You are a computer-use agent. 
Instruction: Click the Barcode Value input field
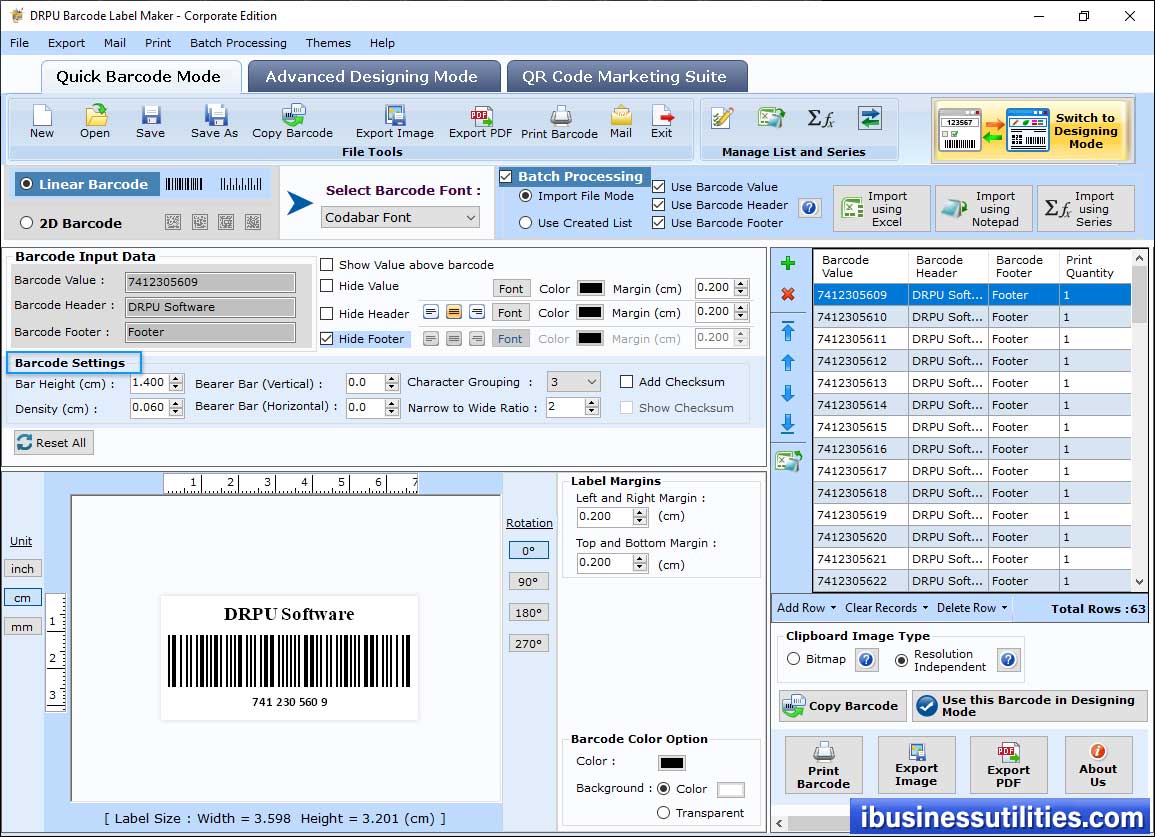pyautogui.click(x=210, y=281)
